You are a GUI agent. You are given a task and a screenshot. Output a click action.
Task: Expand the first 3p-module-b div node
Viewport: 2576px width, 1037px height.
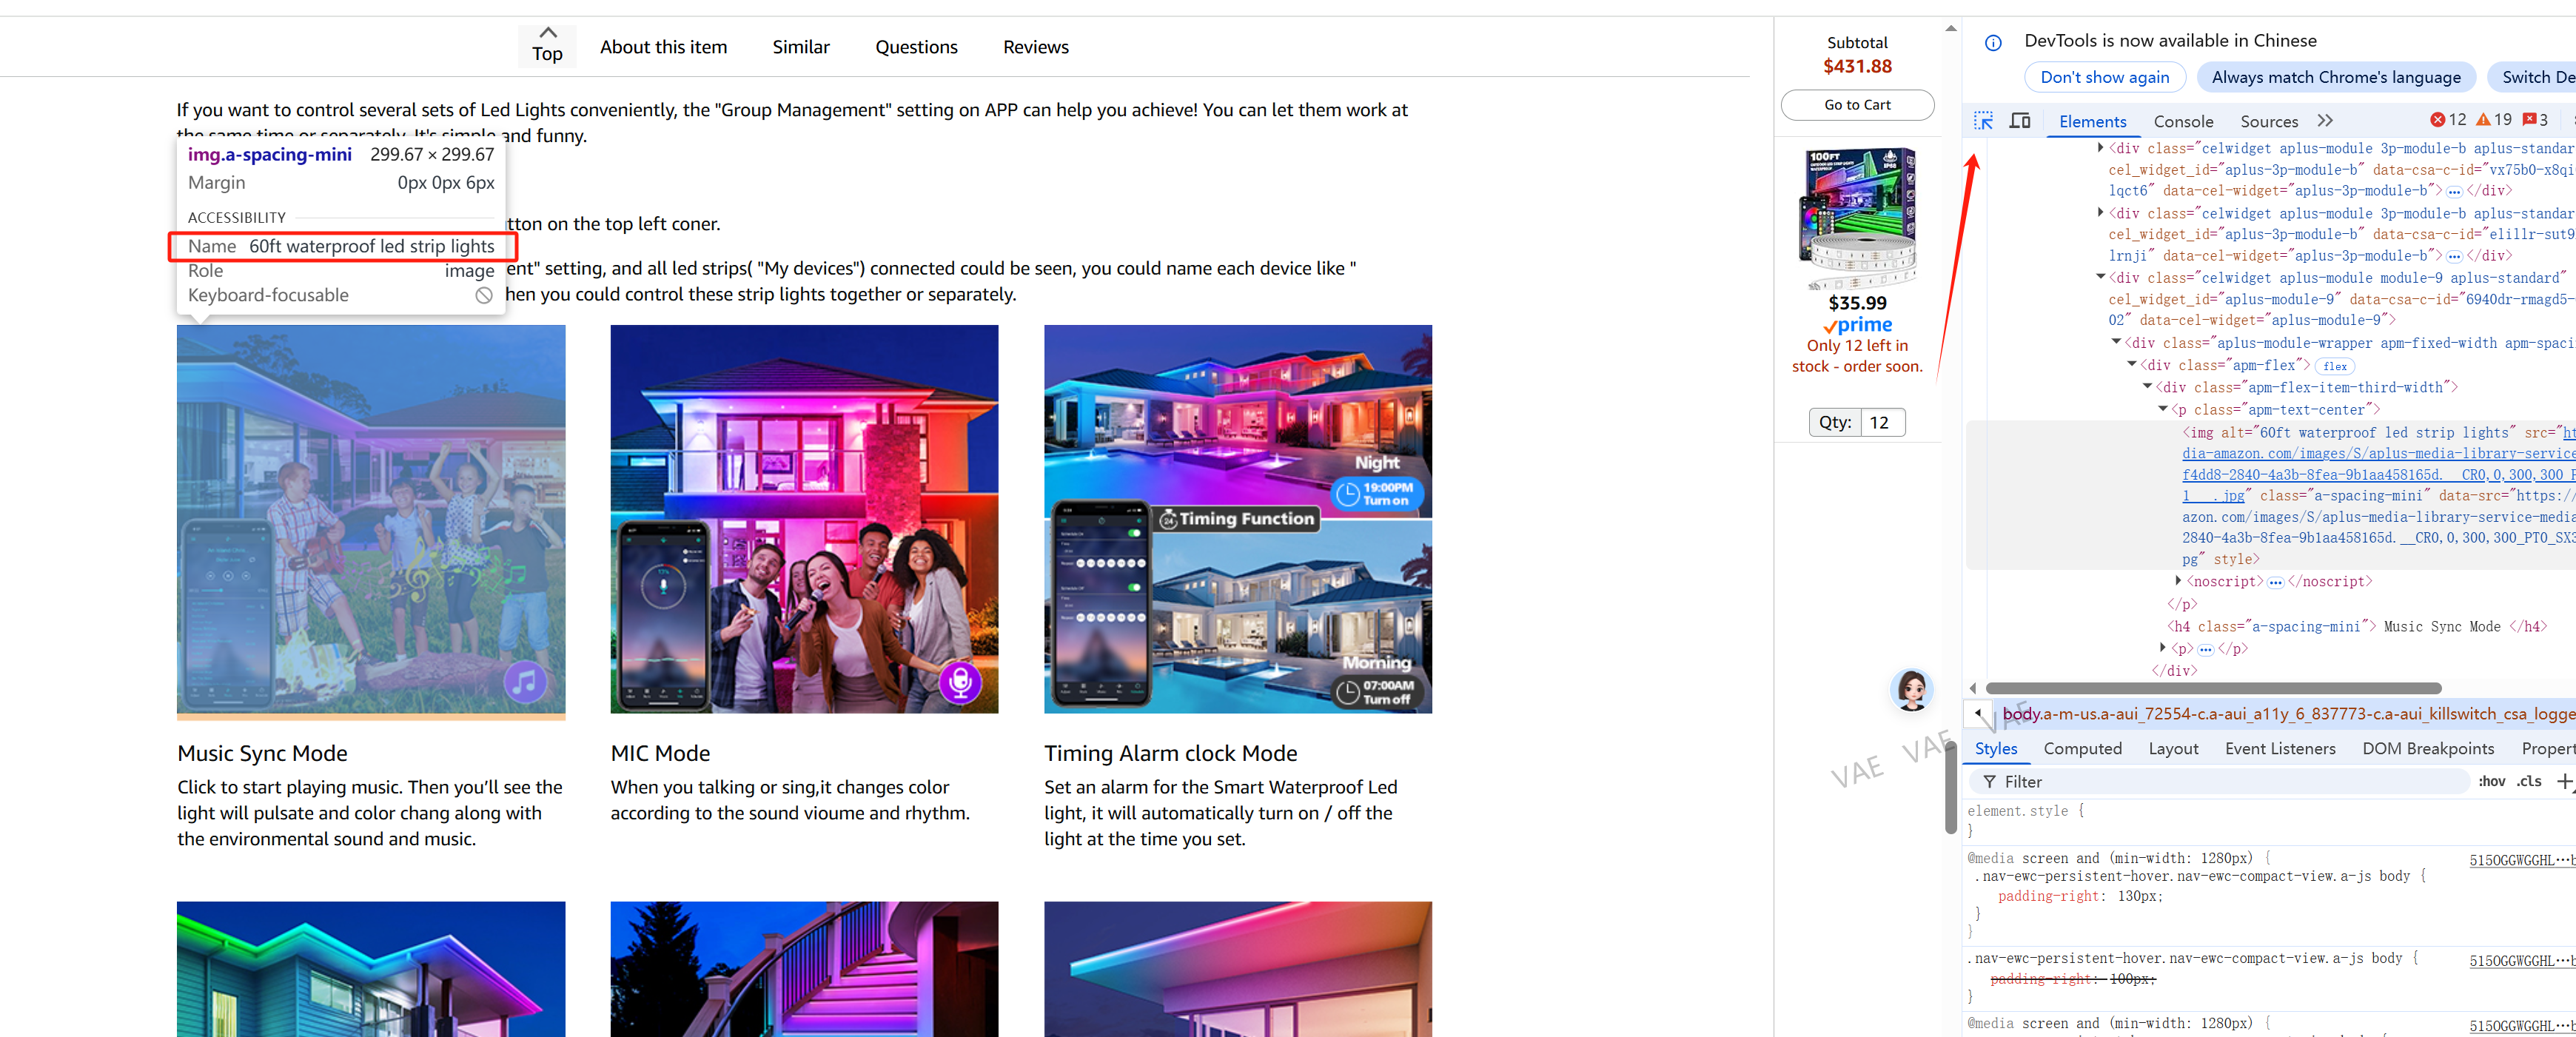(x=2100, y=148)
